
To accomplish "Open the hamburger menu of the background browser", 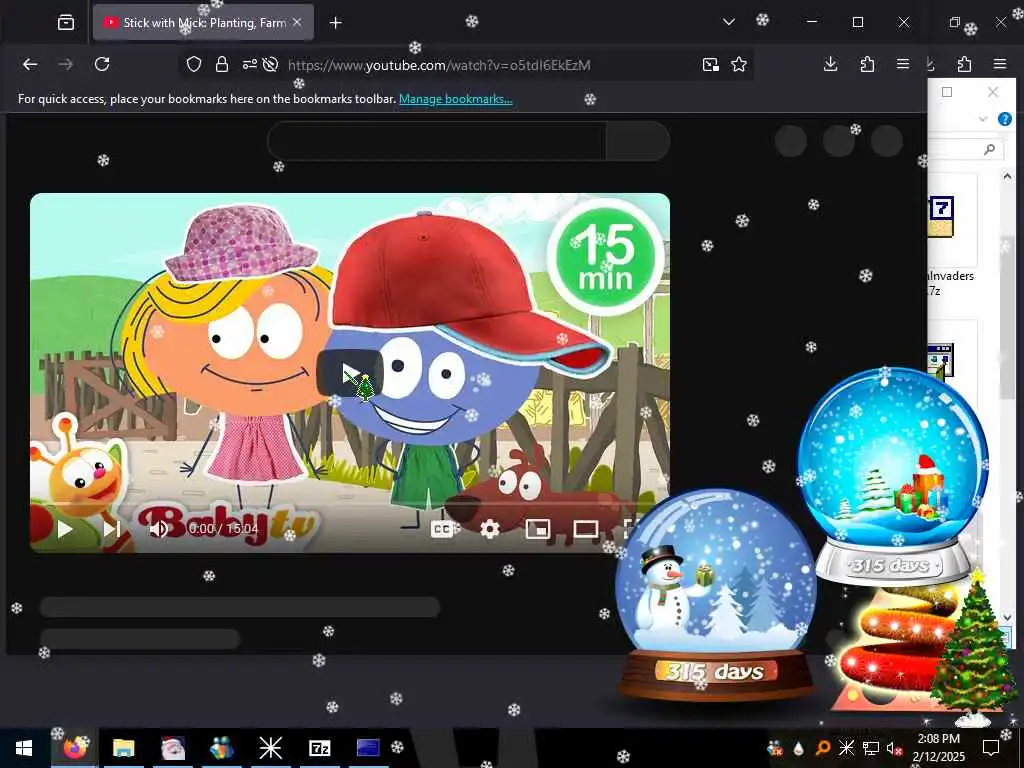I will coord(999,64).
